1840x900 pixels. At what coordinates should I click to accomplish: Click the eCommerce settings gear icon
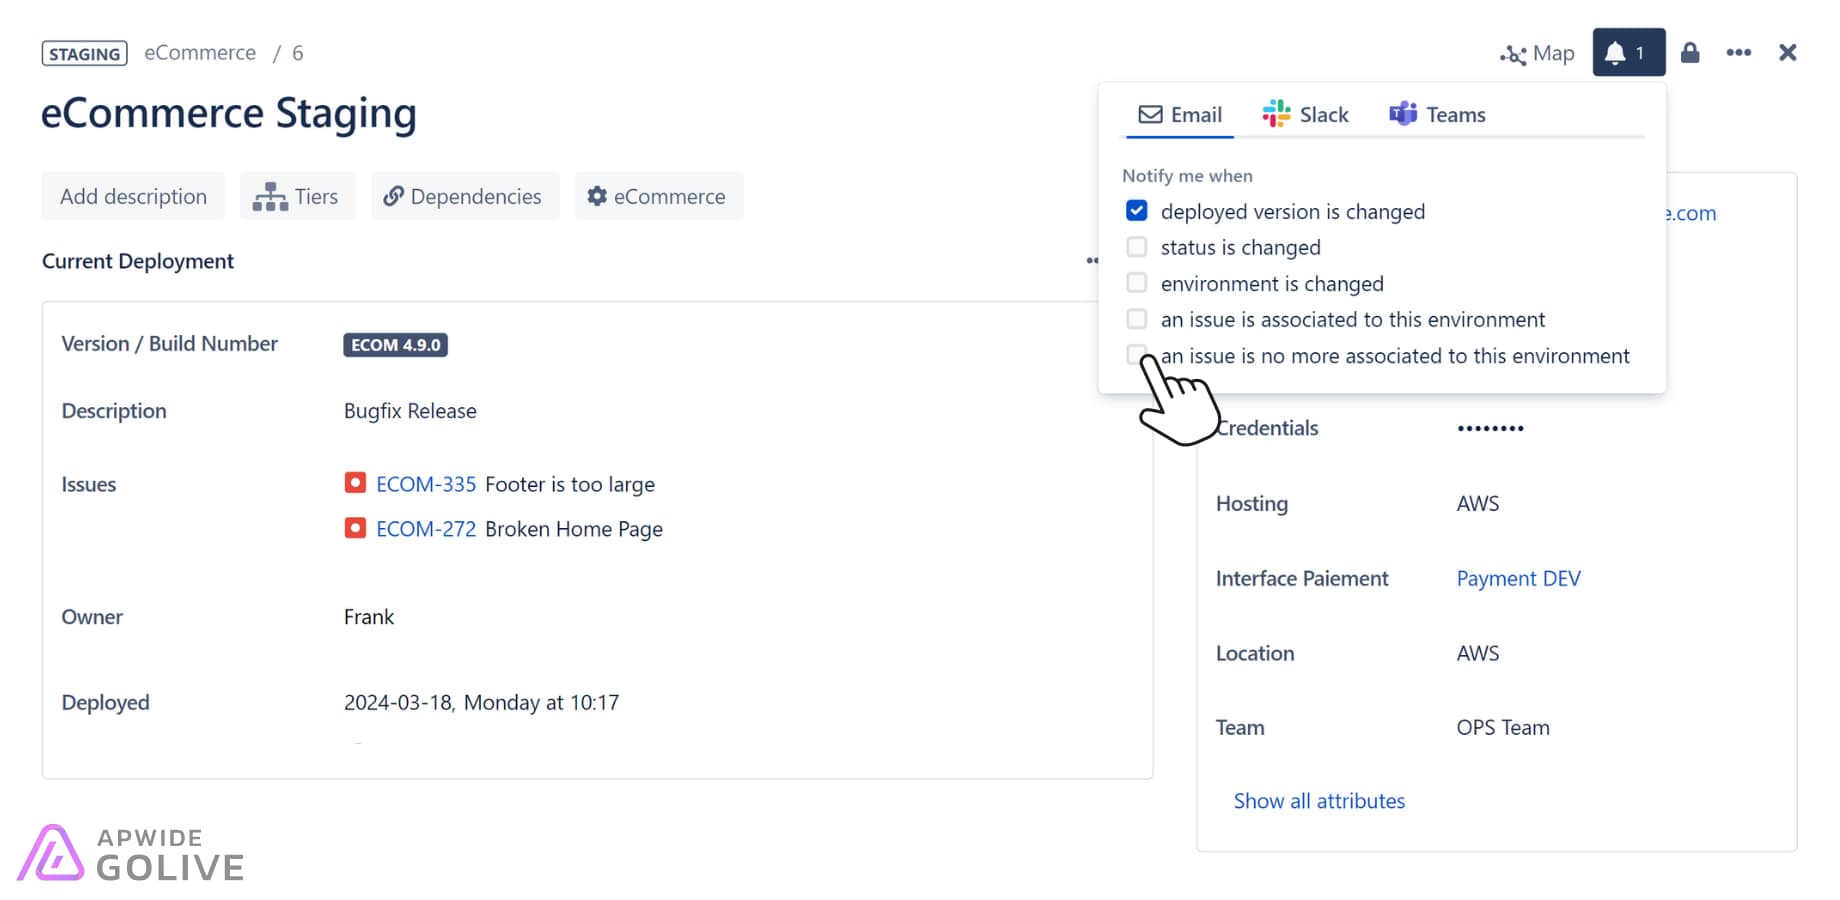pos(597,196)
